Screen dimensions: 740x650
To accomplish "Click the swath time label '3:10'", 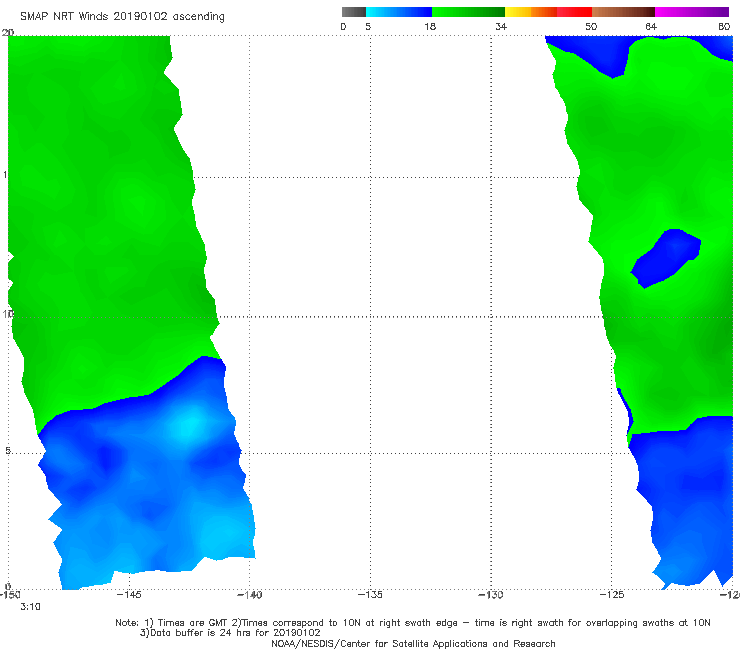I will click(30, 607).
